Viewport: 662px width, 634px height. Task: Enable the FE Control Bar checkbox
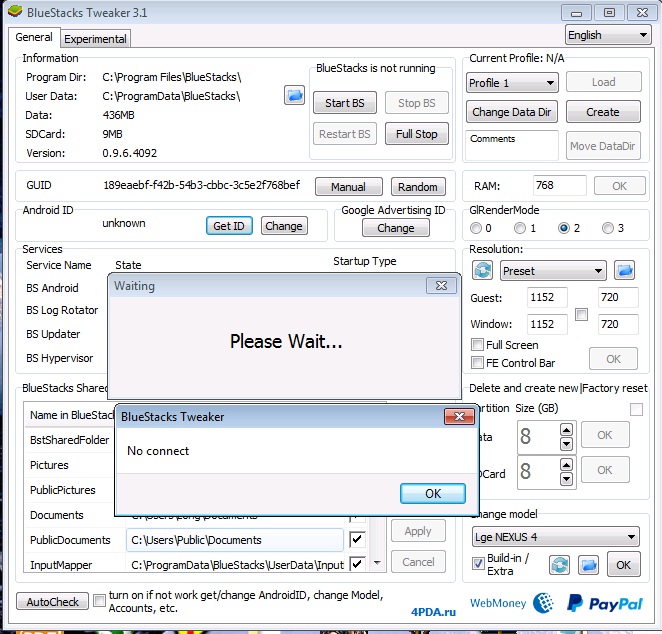[x=478, y=362]
